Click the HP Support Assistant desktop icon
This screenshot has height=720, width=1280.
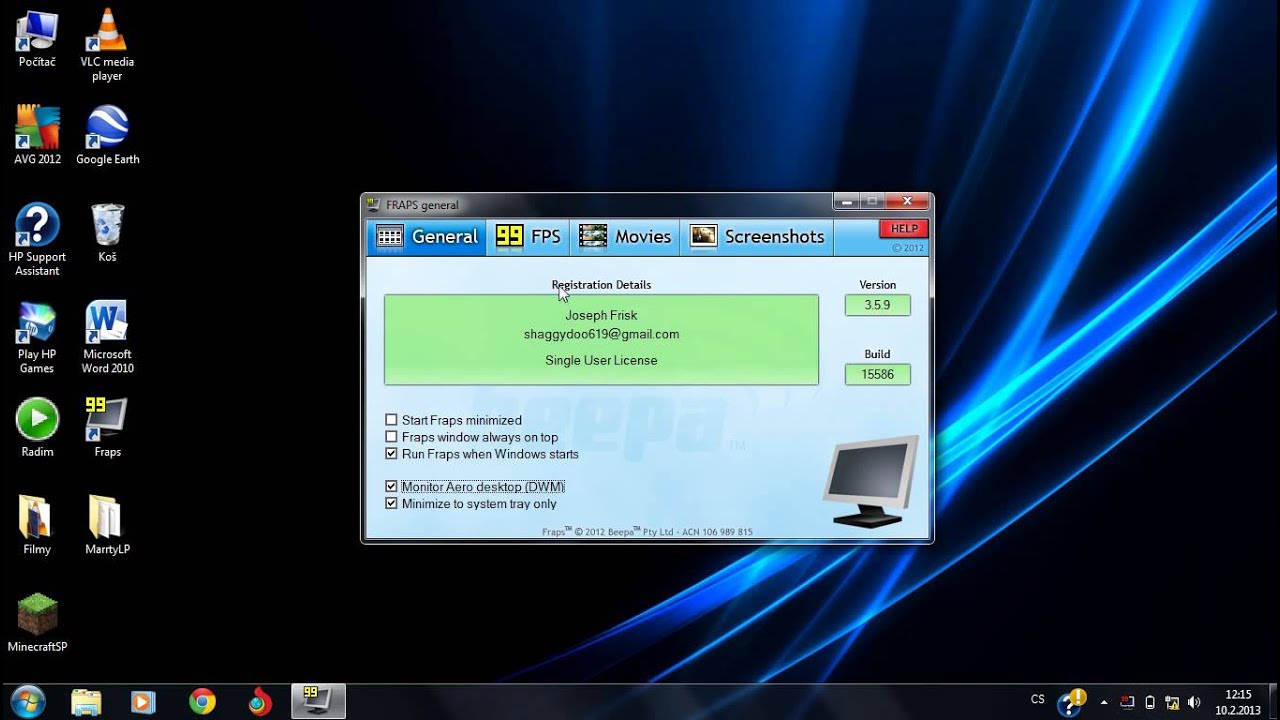[37, 240]
